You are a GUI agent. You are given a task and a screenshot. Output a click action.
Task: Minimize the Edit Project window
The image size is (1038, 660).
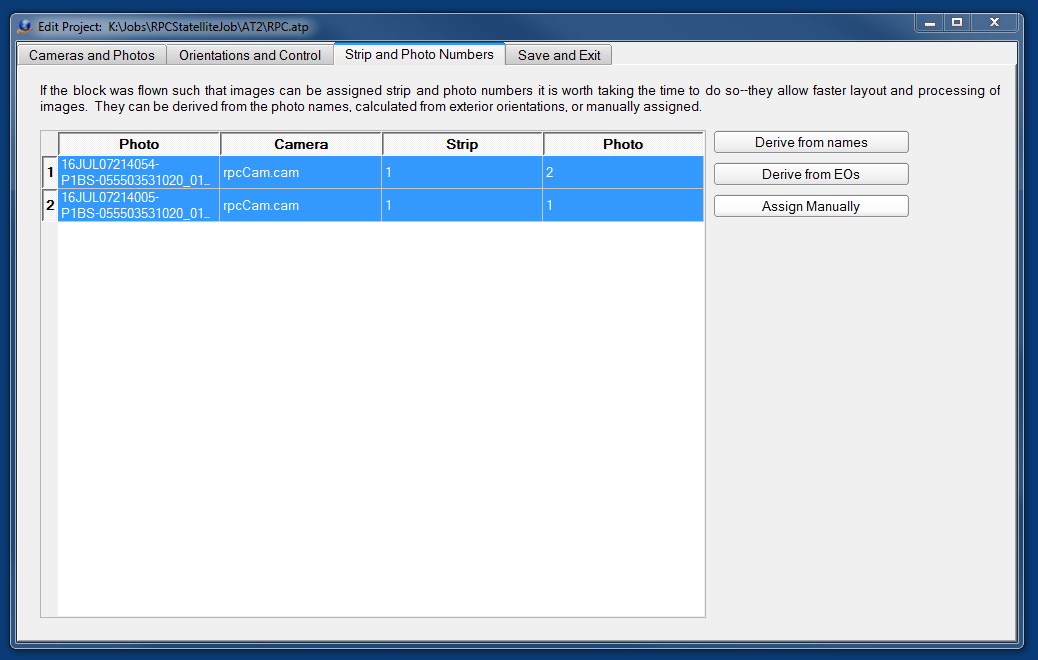click(929, 23)
